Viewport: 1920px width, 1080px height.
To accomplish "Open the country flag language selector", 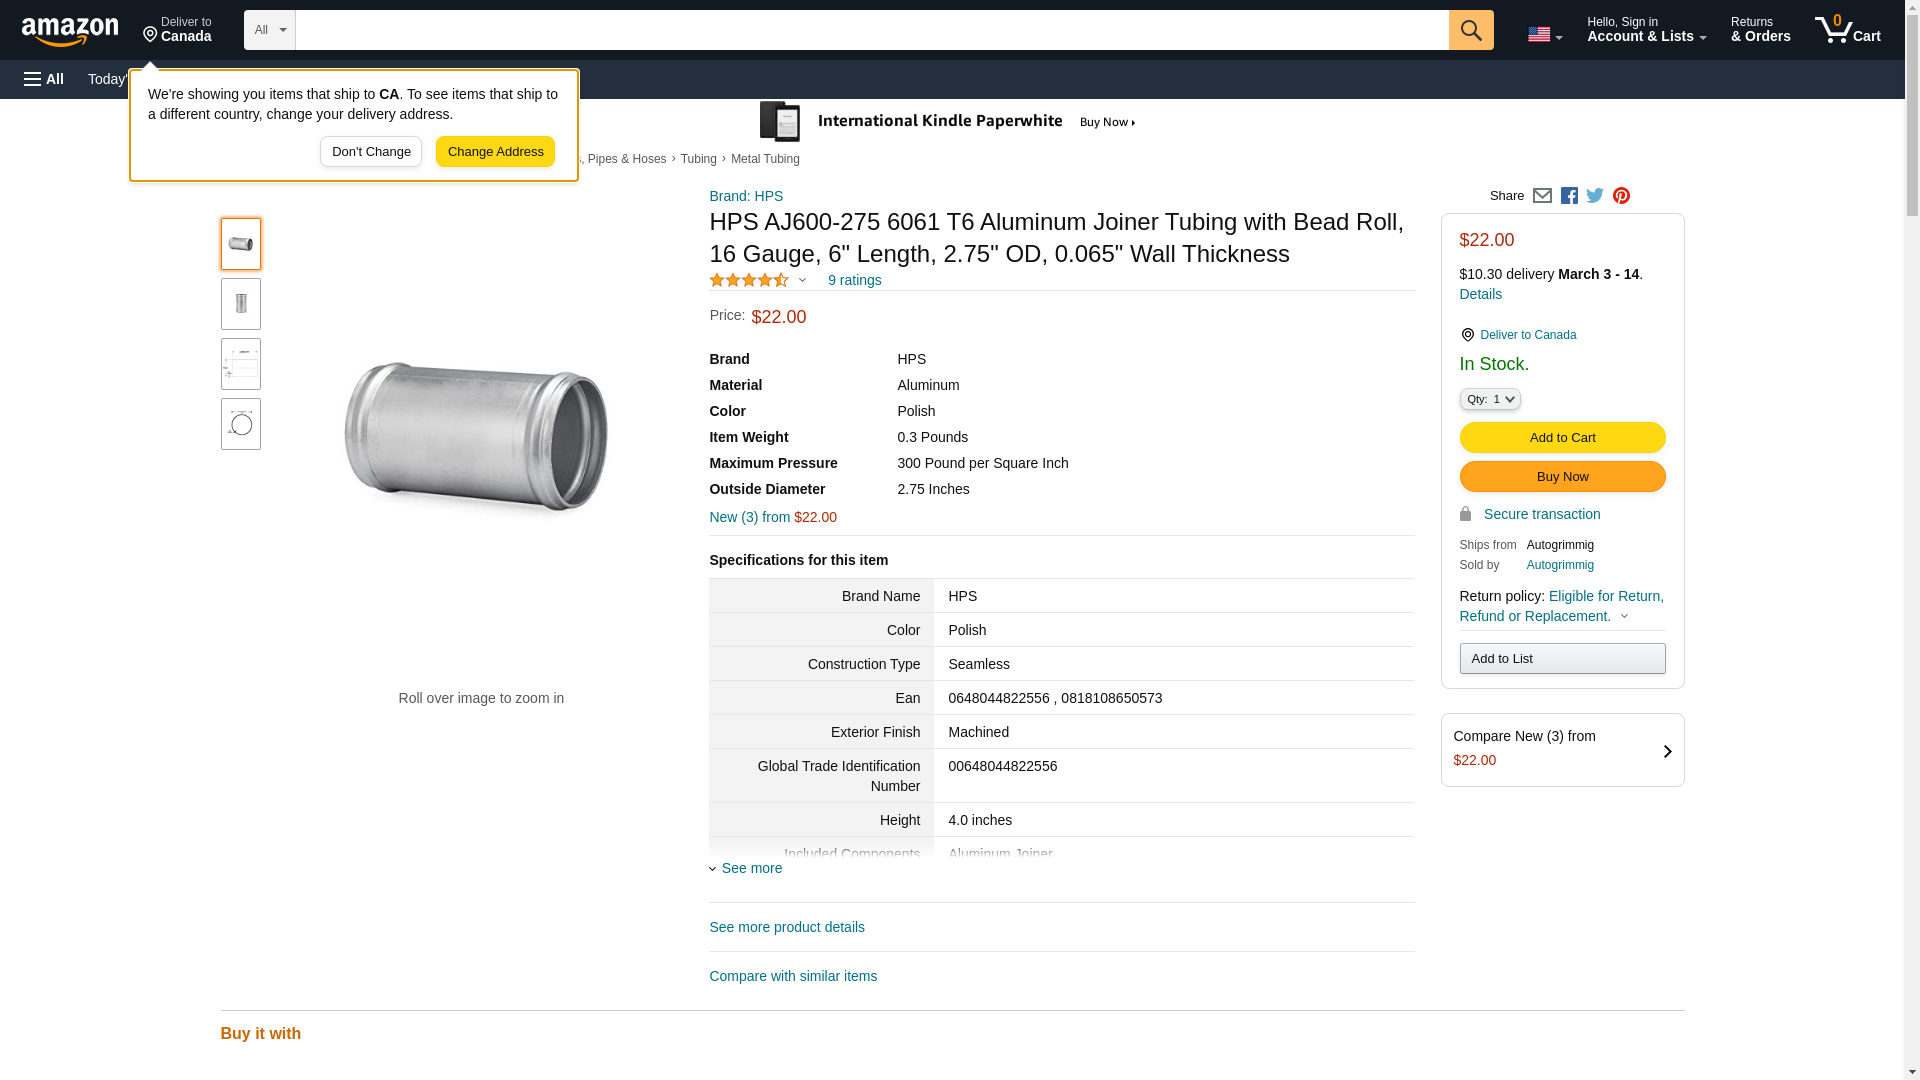I will 1544,34.
